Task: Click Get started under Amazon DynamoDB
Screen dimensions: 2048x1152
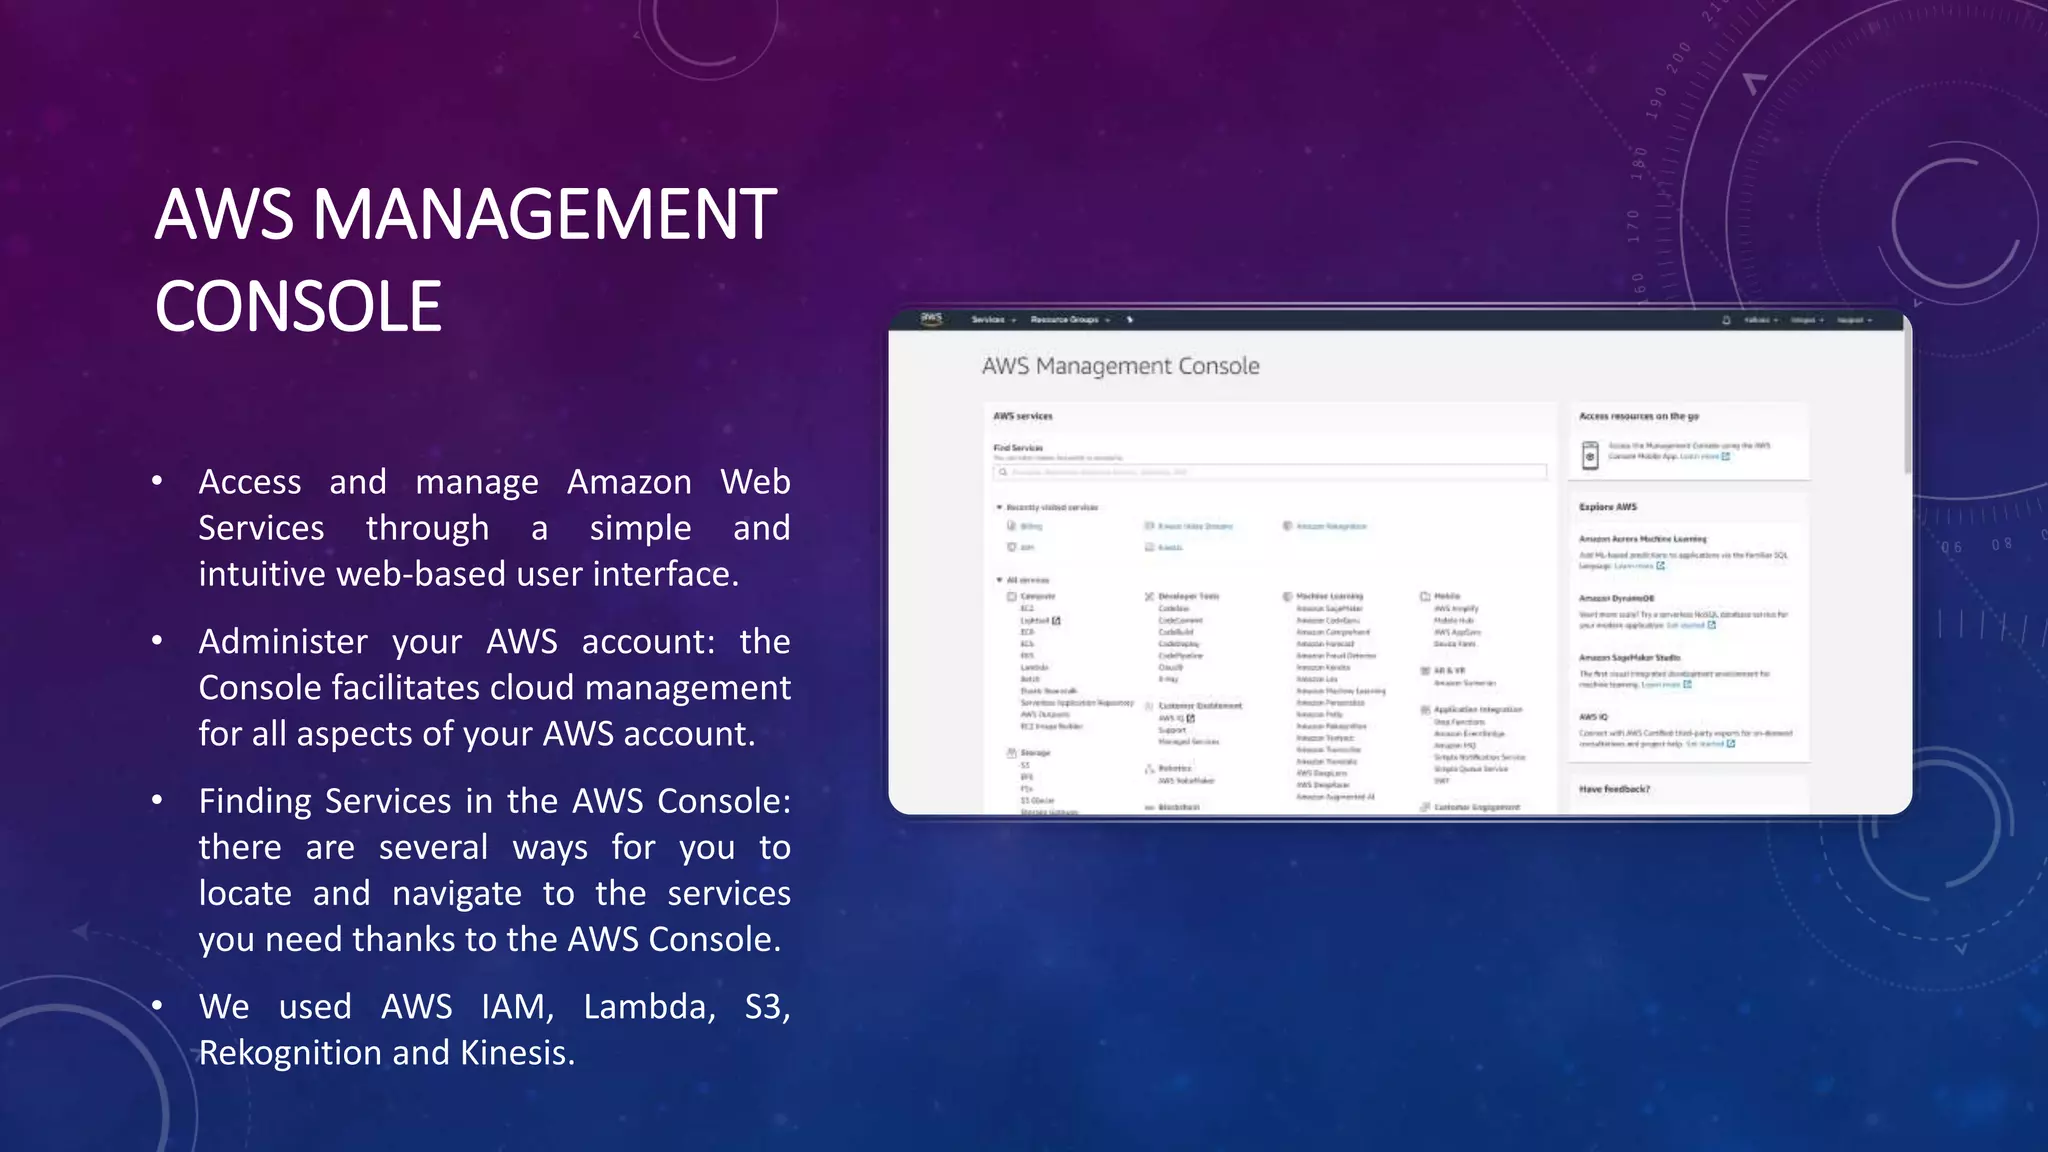Action: click(x=1685, y=625)
